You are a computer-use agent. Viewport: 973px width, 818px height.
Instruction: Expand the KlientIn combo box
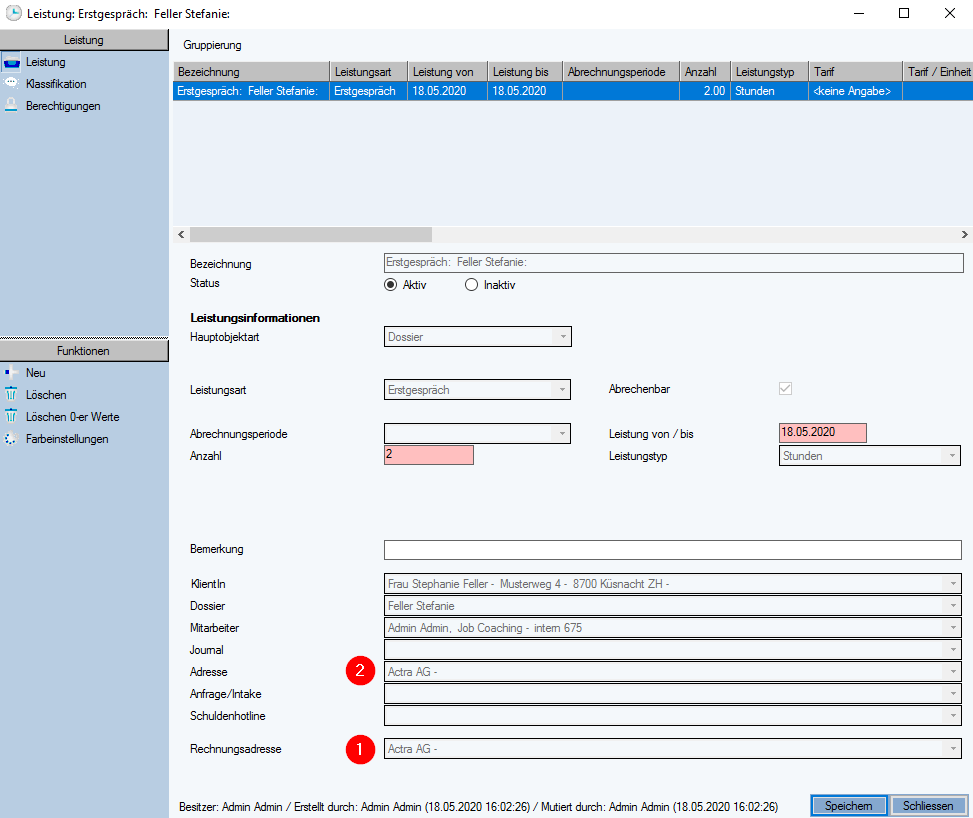pos(953,583)
